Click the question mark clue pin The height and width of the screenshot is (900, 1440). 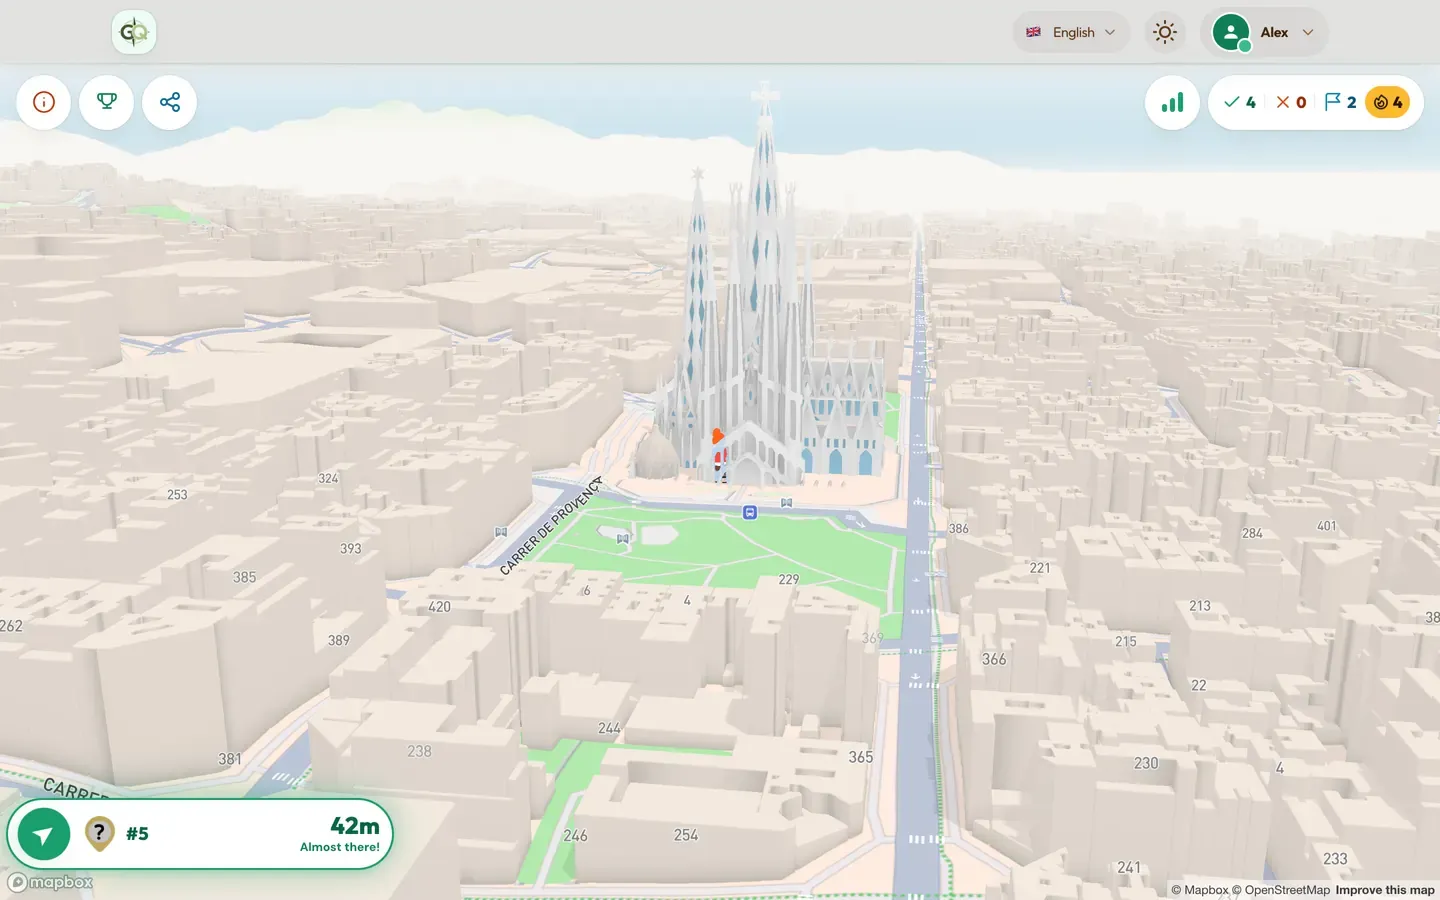[99, 832]
